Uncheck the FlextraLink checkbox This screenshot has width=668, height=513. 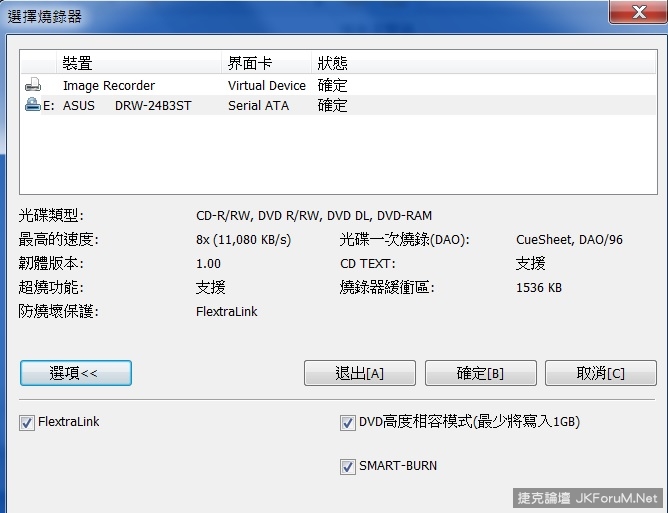tap(27, 423)
